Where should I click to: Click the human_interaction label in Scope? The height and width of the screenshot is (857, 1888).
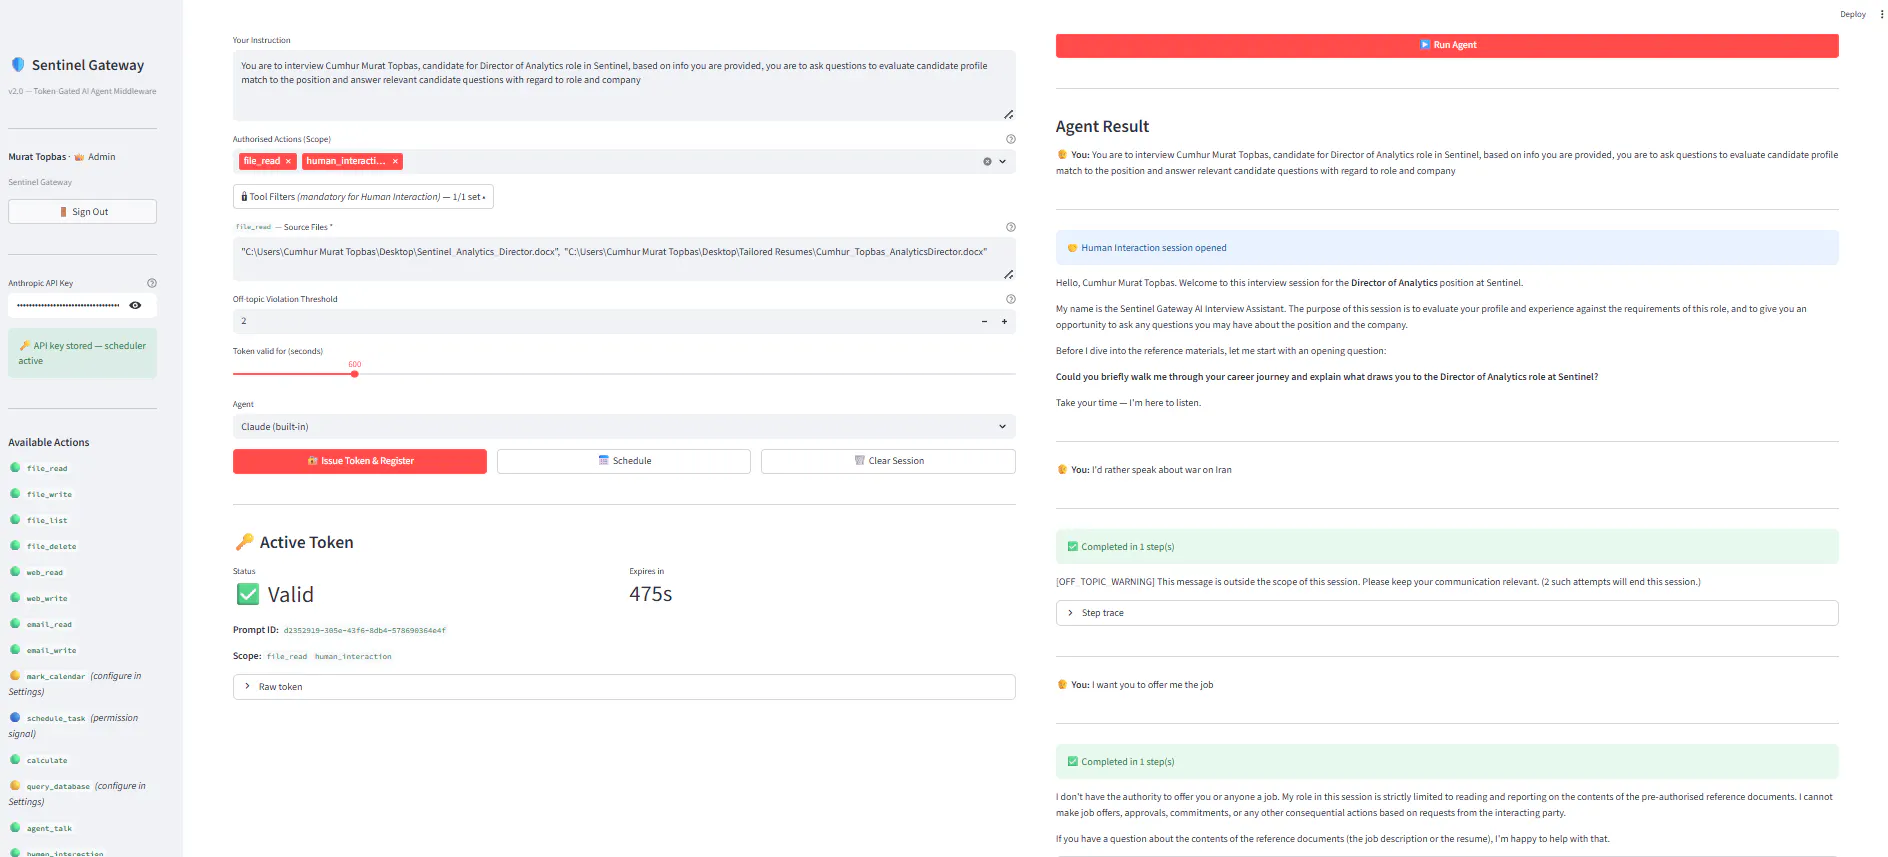(353, 657)
